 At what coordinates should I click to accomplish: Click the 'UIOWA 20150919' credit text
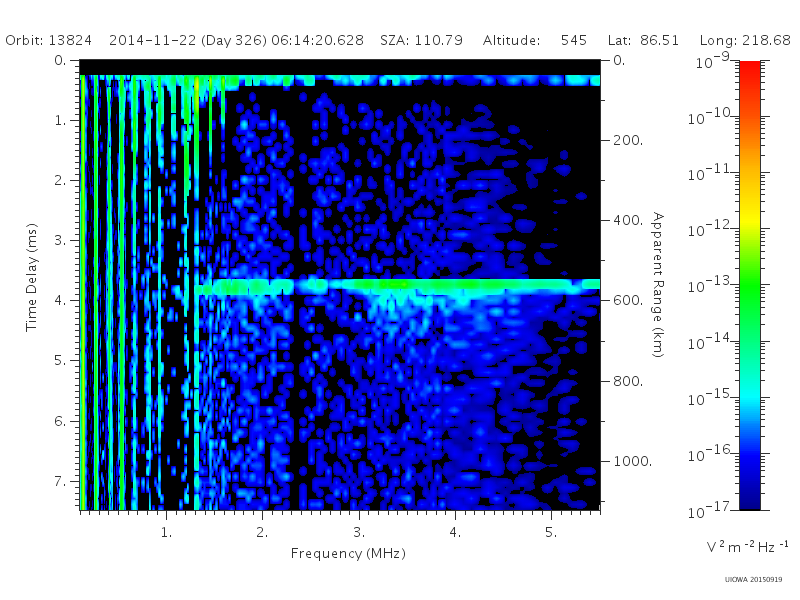click(753, 580)
